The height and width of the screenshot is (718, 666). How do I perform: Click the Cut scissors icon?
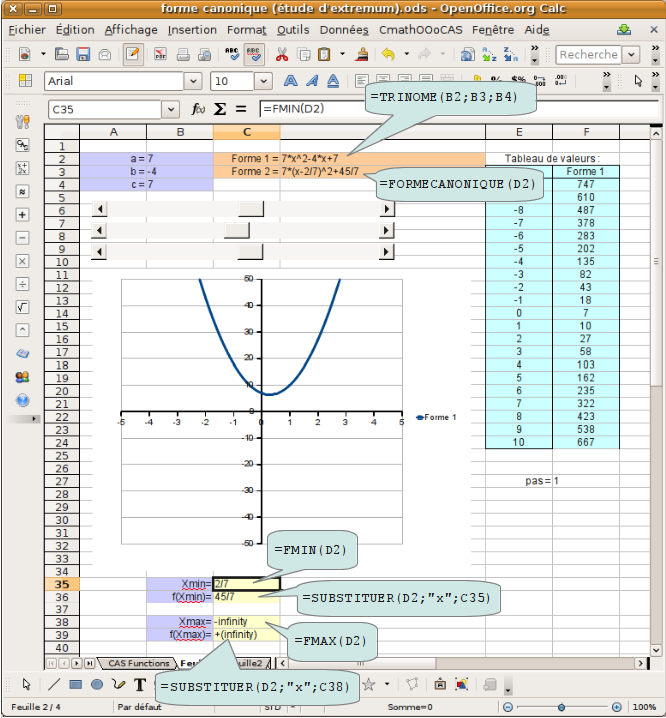(x=281, y=54)
